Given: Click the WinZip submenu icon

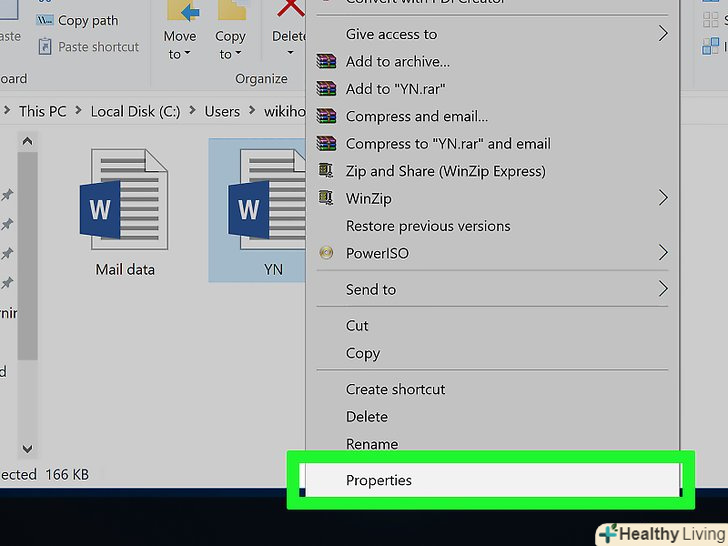Looking at the screenshot, I should click(x=325, y=198).
